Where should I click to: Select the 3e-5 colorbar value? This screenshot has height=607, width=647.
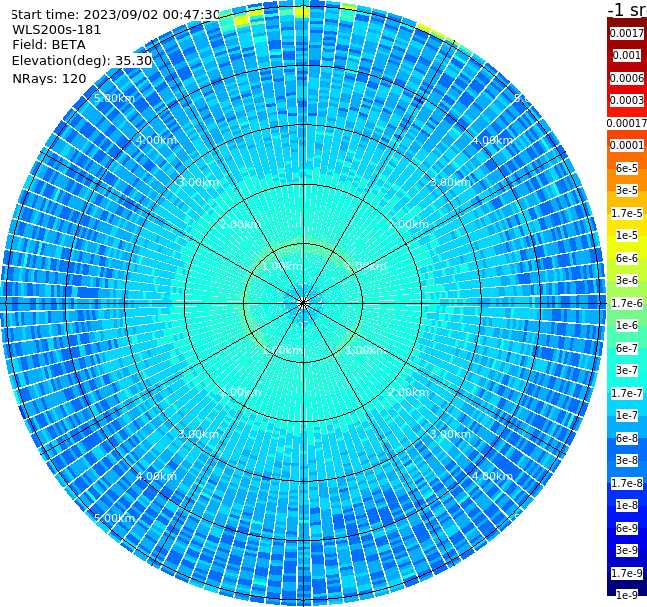(627, 190)
